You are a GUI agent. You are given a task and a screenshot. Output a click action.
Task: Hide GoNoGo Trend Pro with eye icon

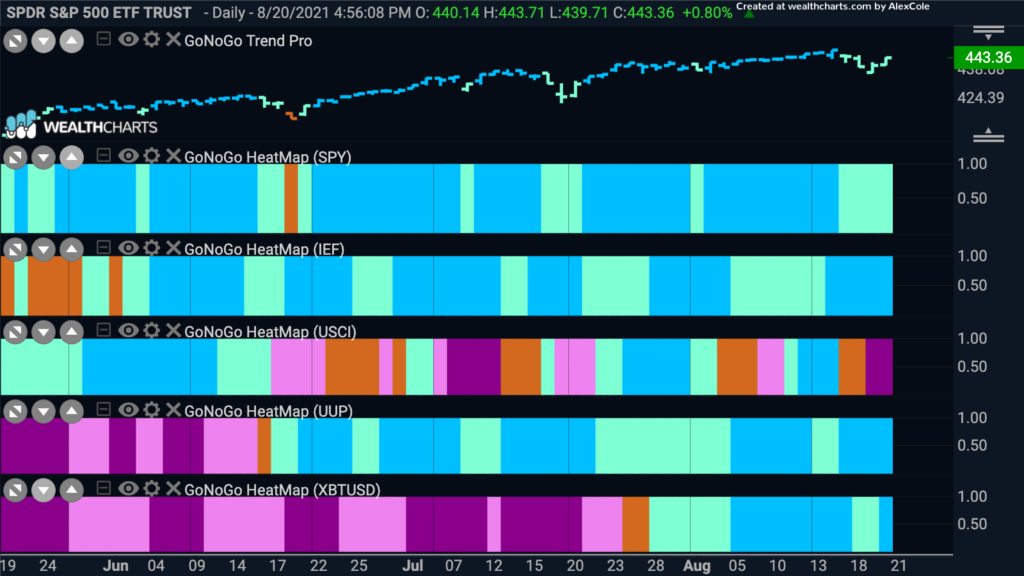128,40
